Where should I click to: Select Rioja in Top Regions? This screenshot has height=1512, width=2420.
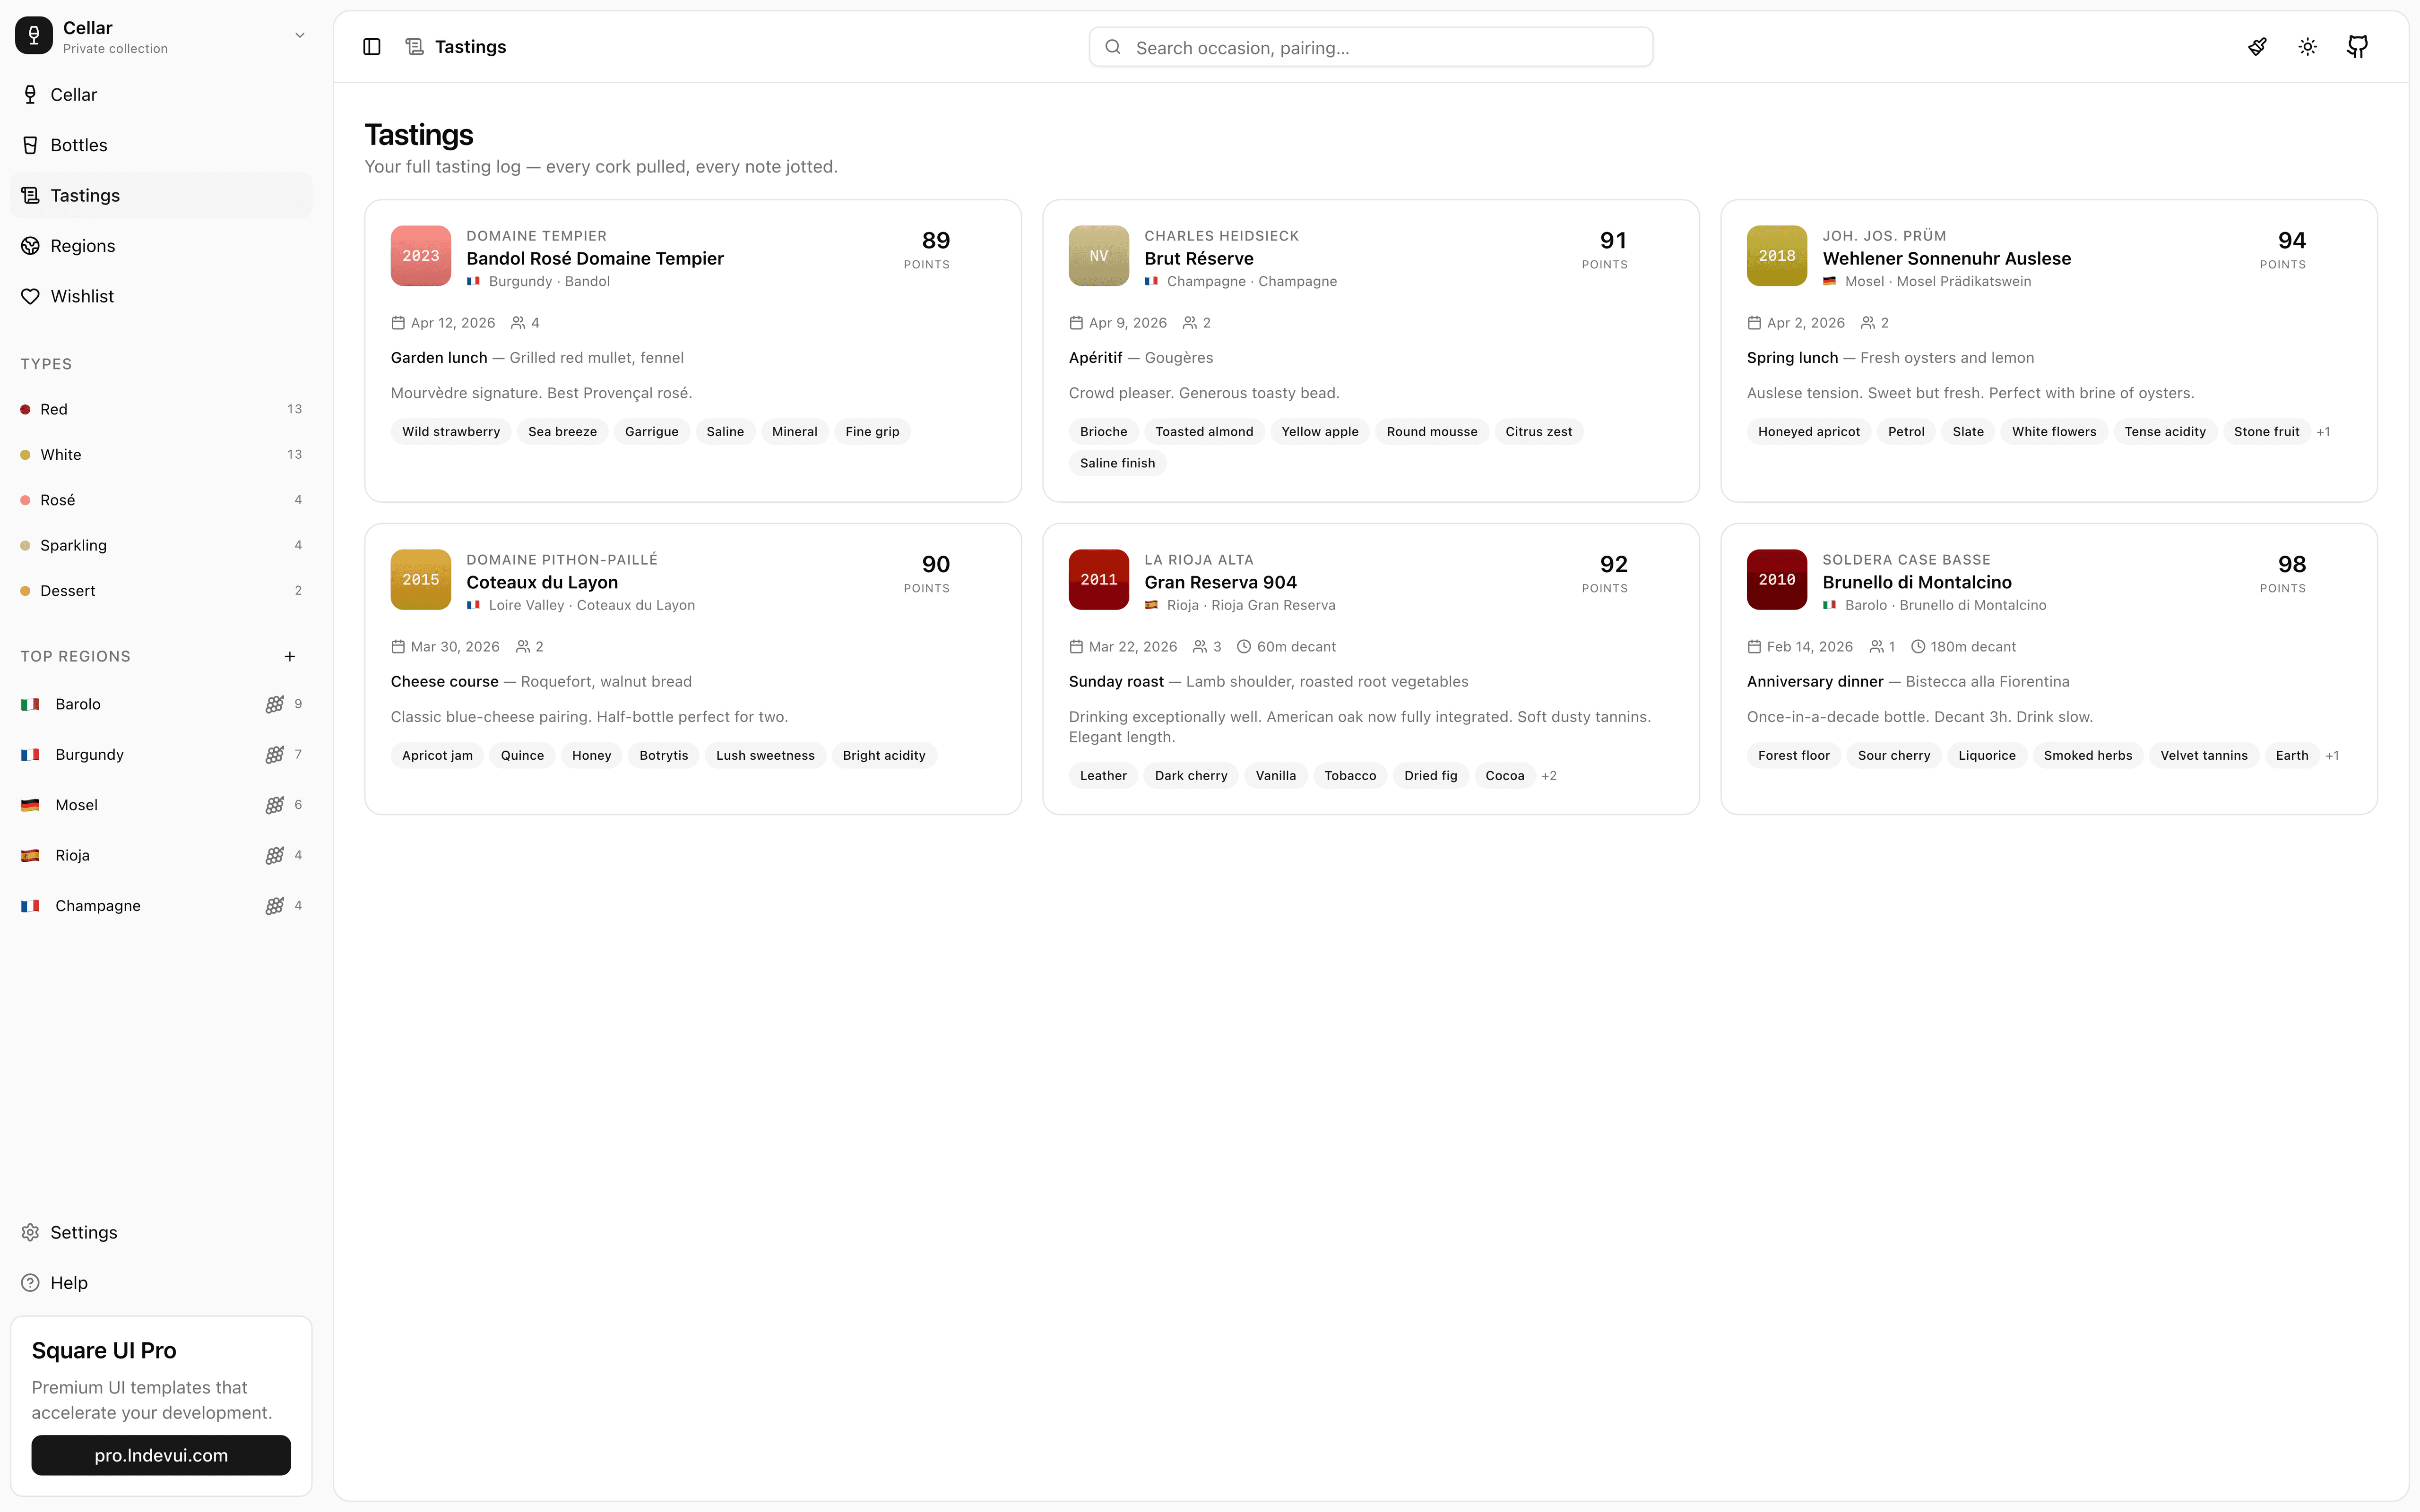click(161, 855)
